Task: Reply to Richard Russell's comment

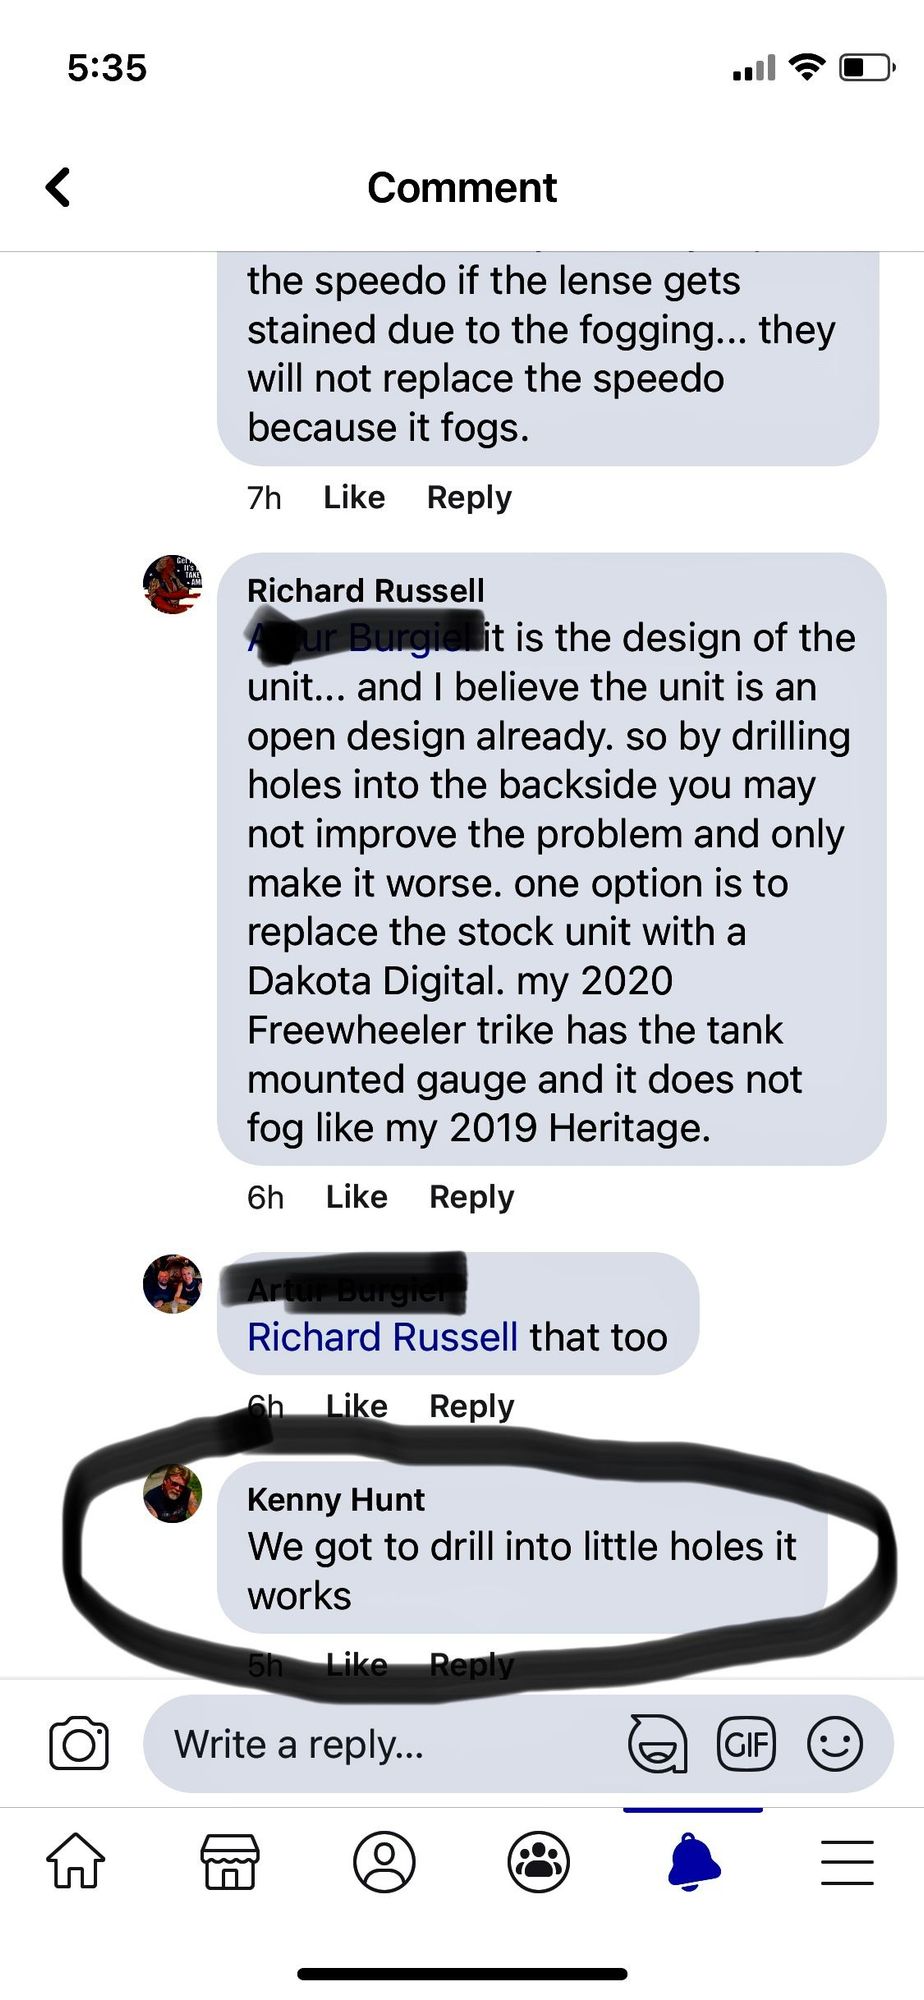Action: (x=472, y=1197)
